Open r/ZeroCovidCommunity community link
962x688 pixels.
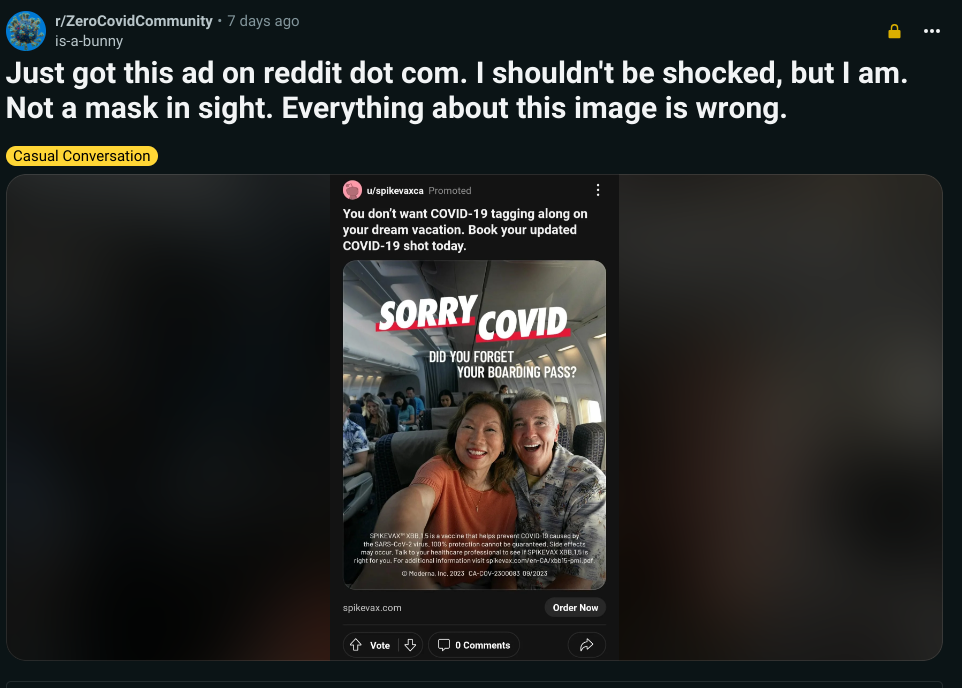coord(134,21)
